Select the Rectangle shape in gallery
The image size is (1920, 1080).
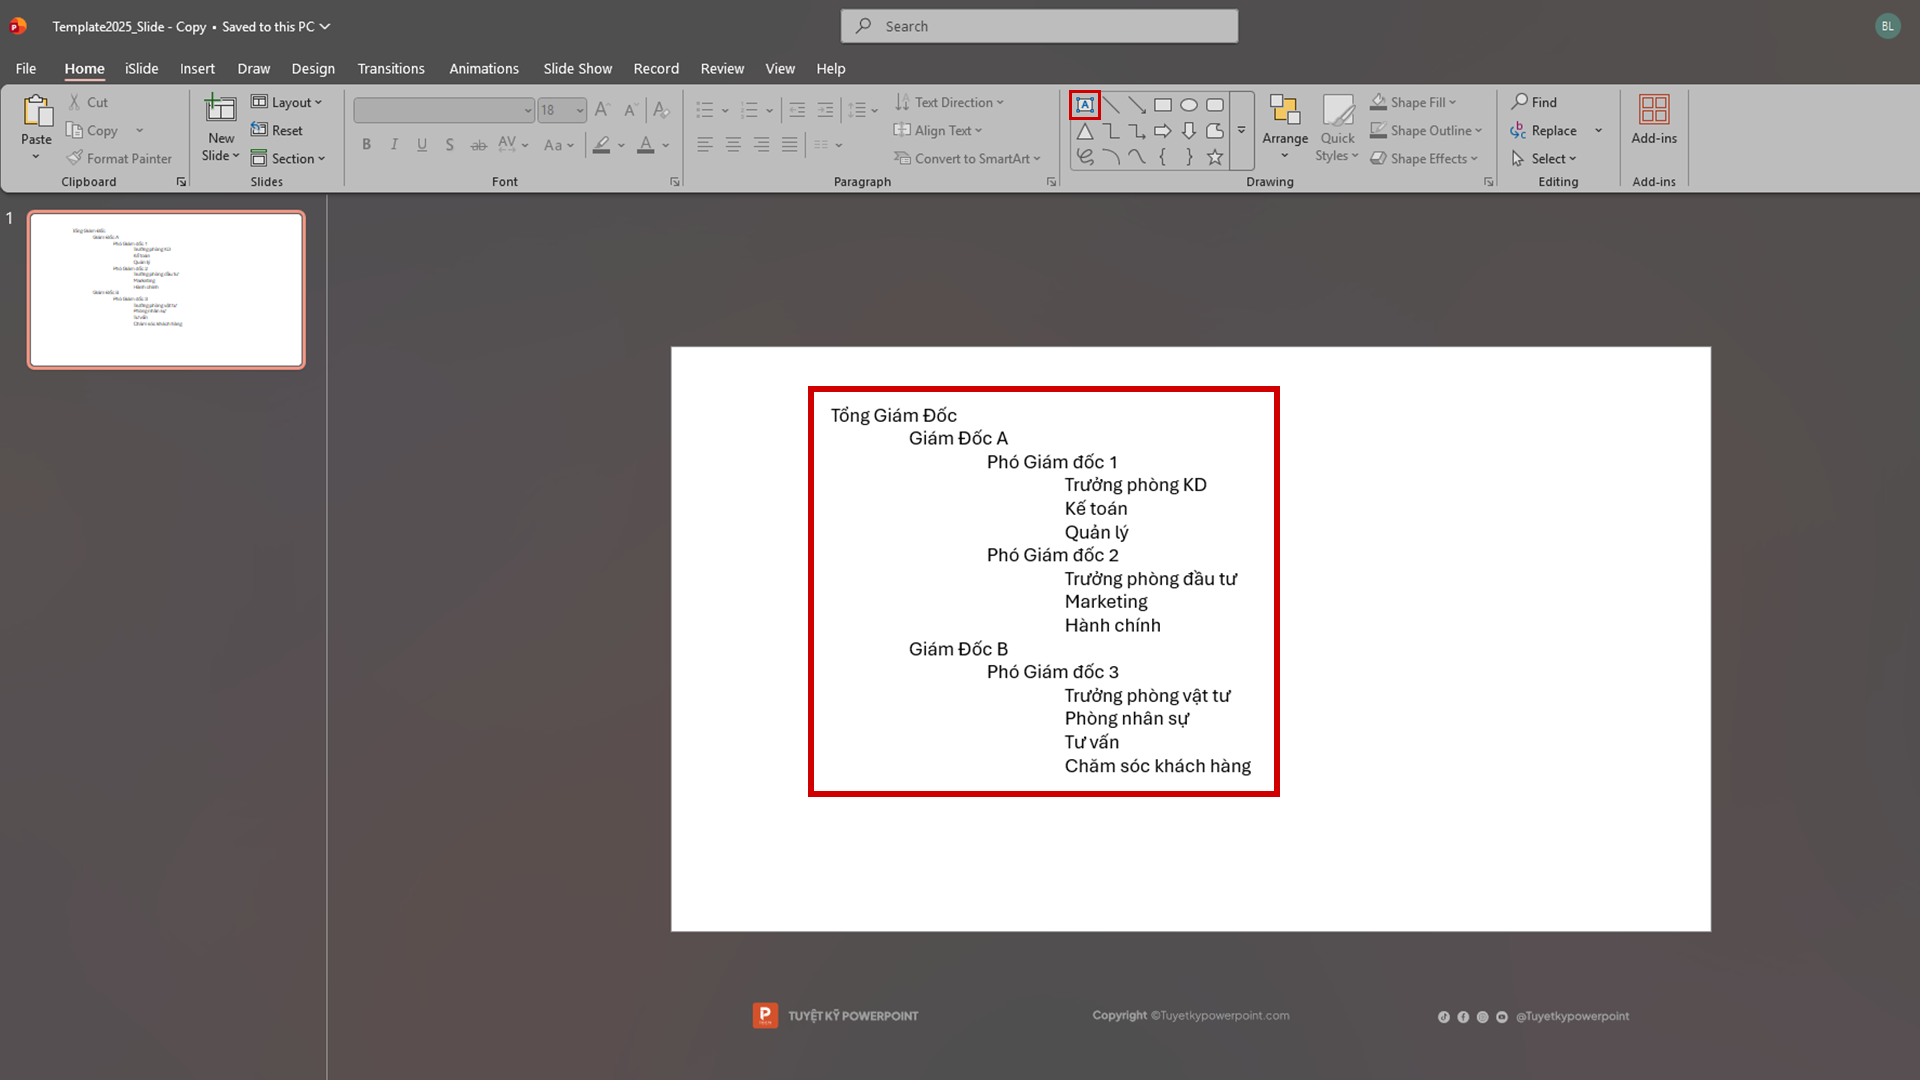pyautogui.click(x=1163, y=105)
